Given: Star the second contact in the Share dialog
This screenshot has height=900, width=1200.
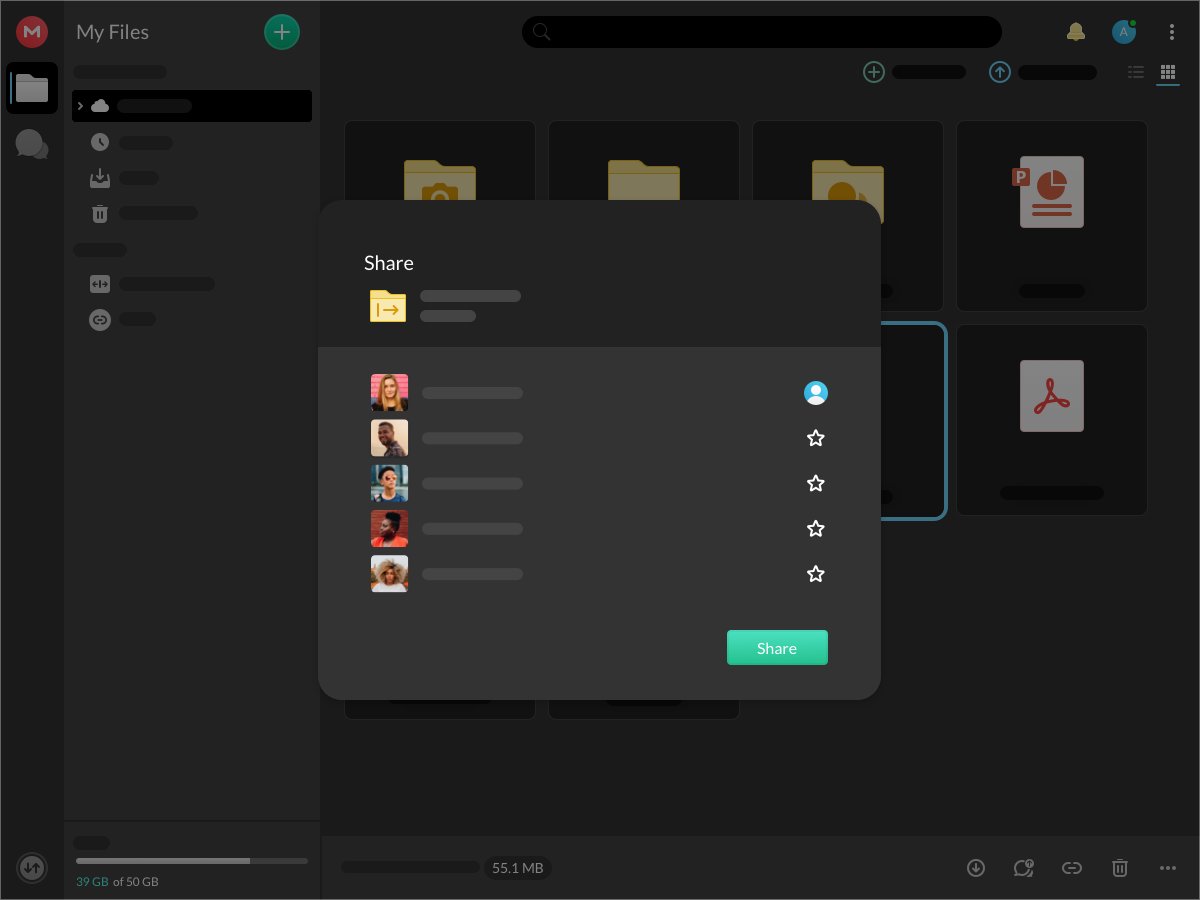Looking at the screenshot, I should click(815, 438).
